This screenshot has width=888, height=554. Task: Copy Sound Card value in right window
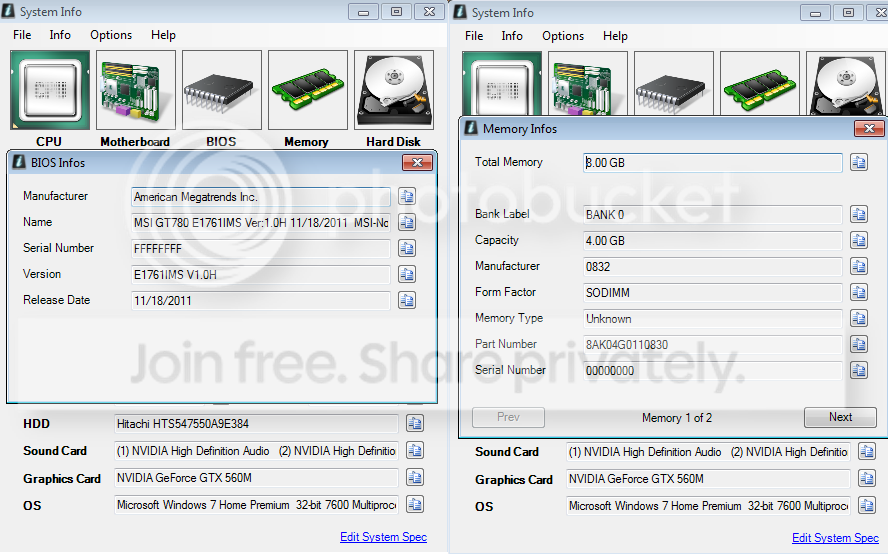point(866,452)
